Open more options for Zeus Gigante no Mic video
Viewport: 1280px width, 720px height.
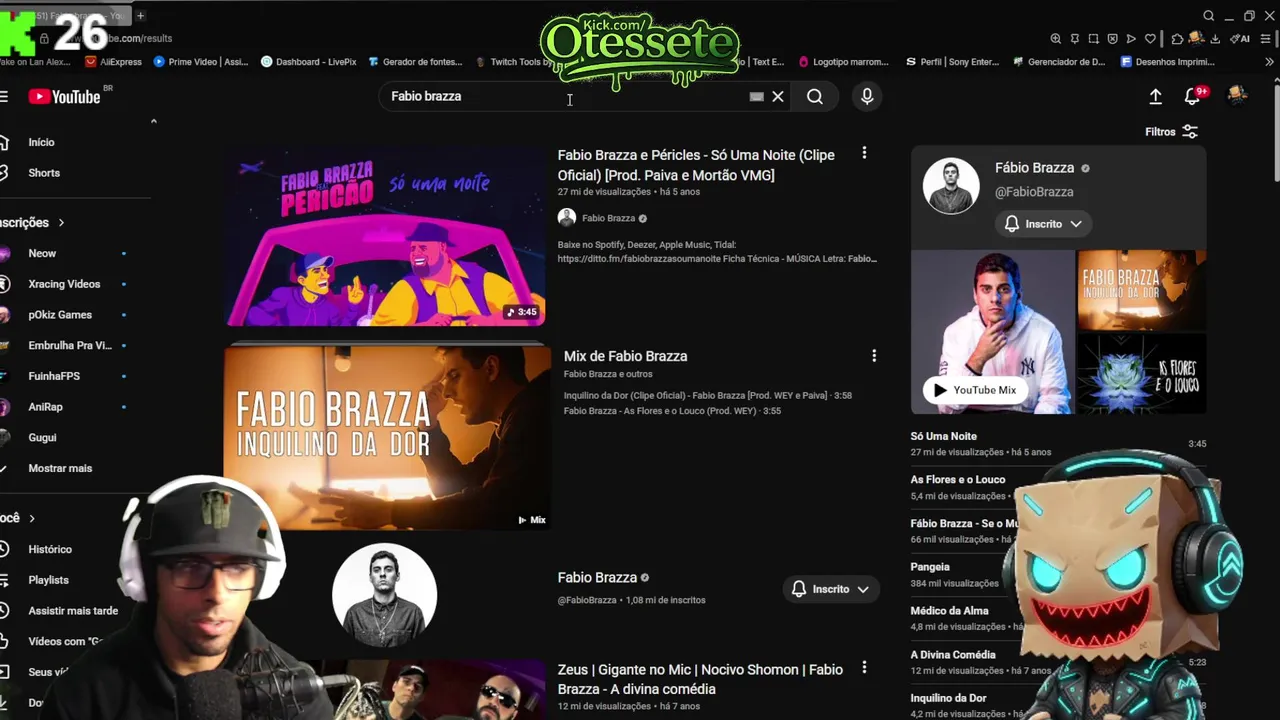[x=864, y=667]
